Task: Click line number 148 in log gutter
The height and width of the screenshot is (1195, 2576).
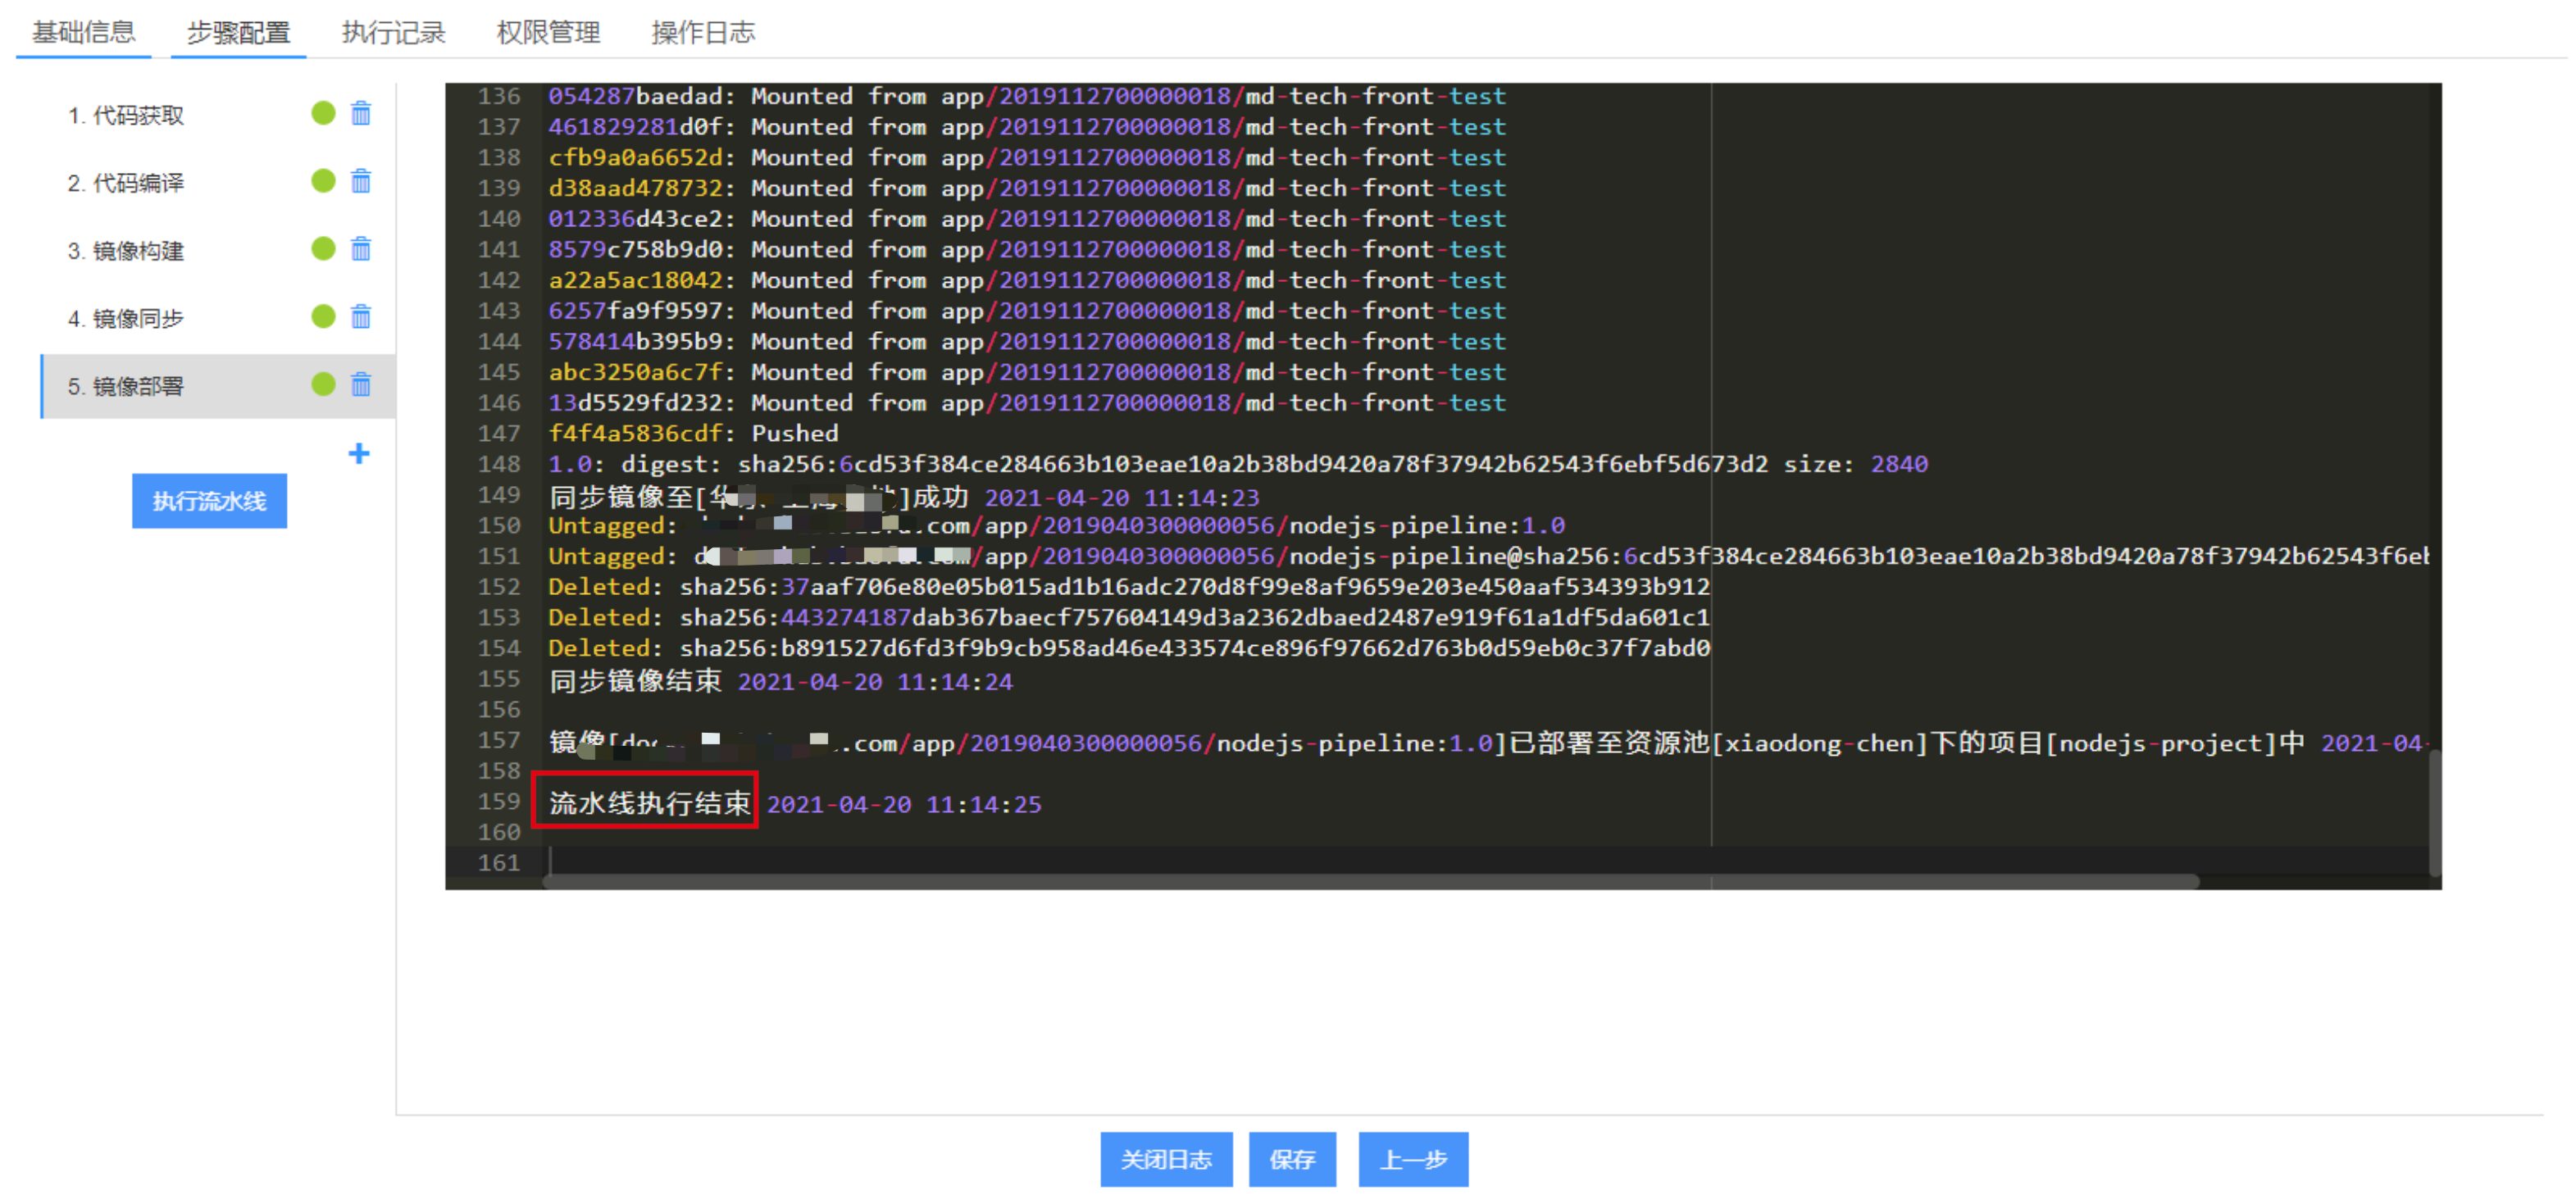Action: pyautogui.click(x=498, y=465)
